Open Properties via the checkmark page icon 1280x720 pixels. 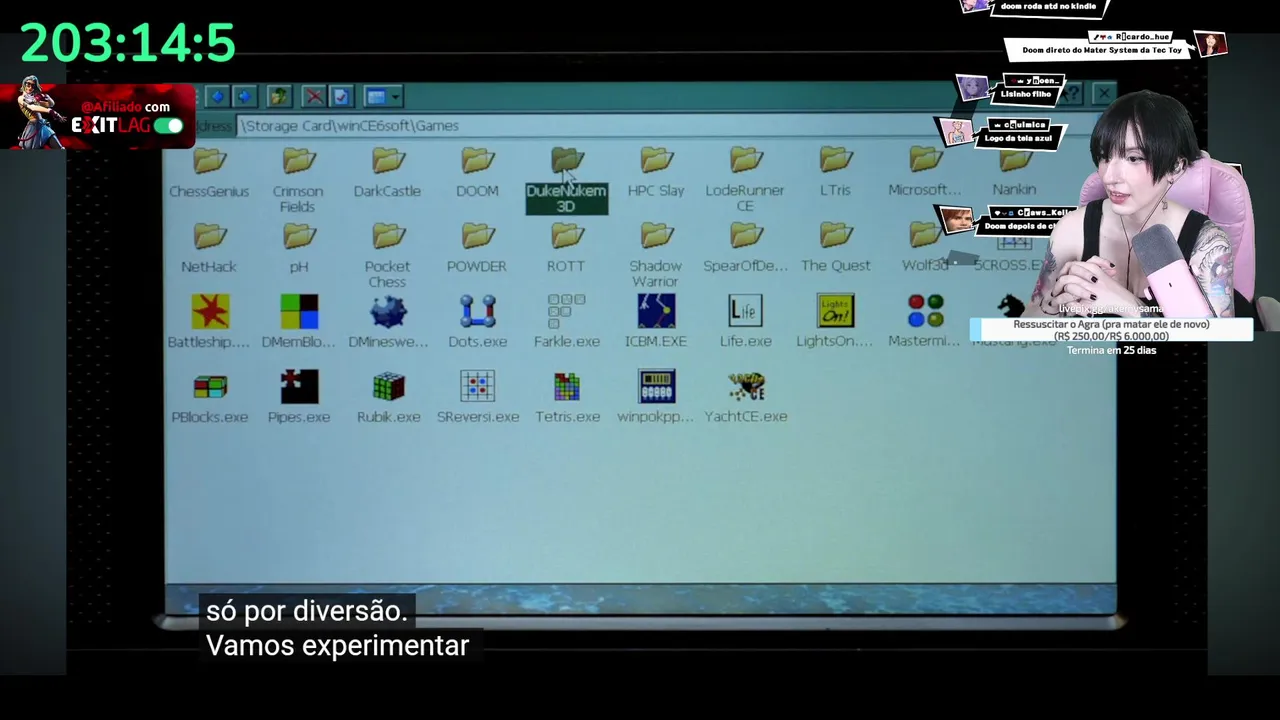(x=341, y=96)
